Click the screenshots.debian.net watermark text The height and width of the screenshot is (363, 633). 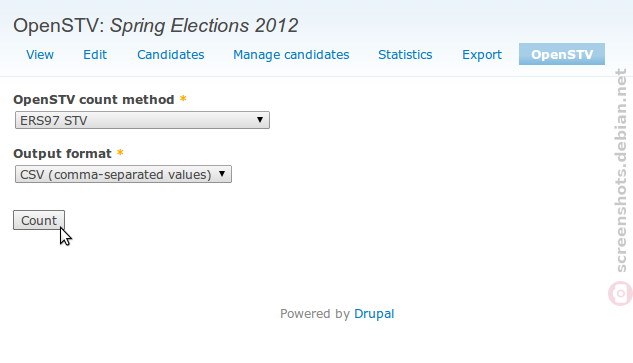[x=621, y=170]
